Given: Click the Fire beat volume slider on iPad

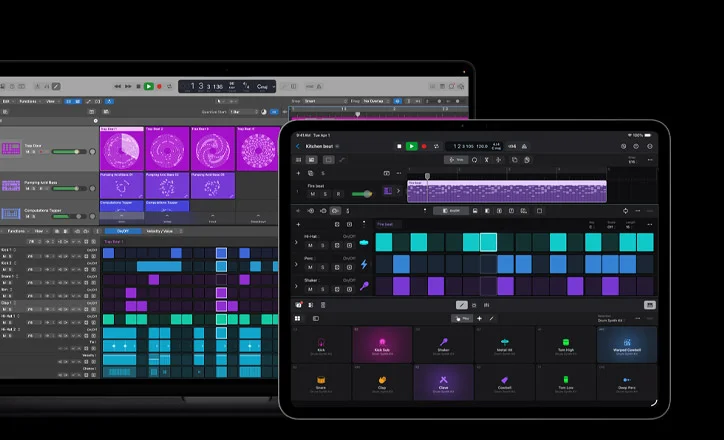Looking at the screenshot, I should [x=362, y=194].
